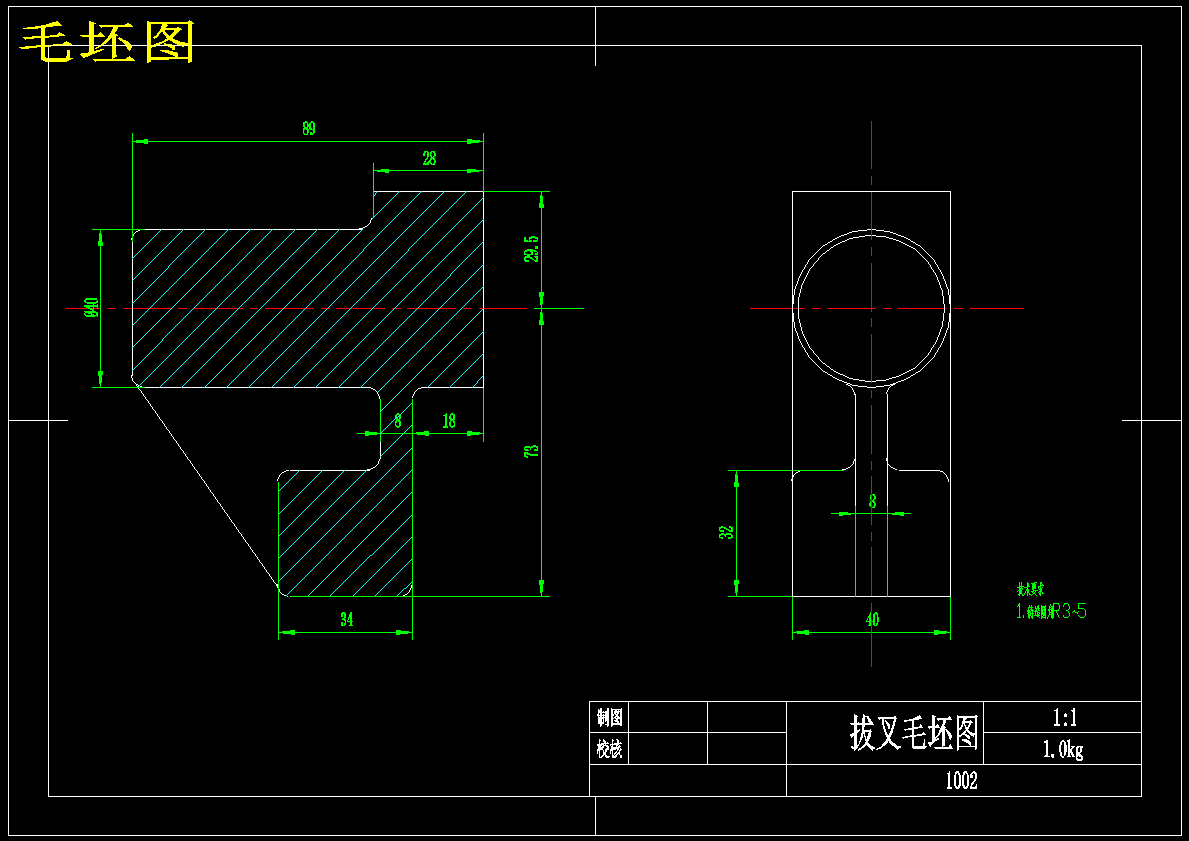Screen dimensions: 1189x841
Task: Select the "29.5" vertical dimension text
Action: pyautogui.click(x=532, y=249)
